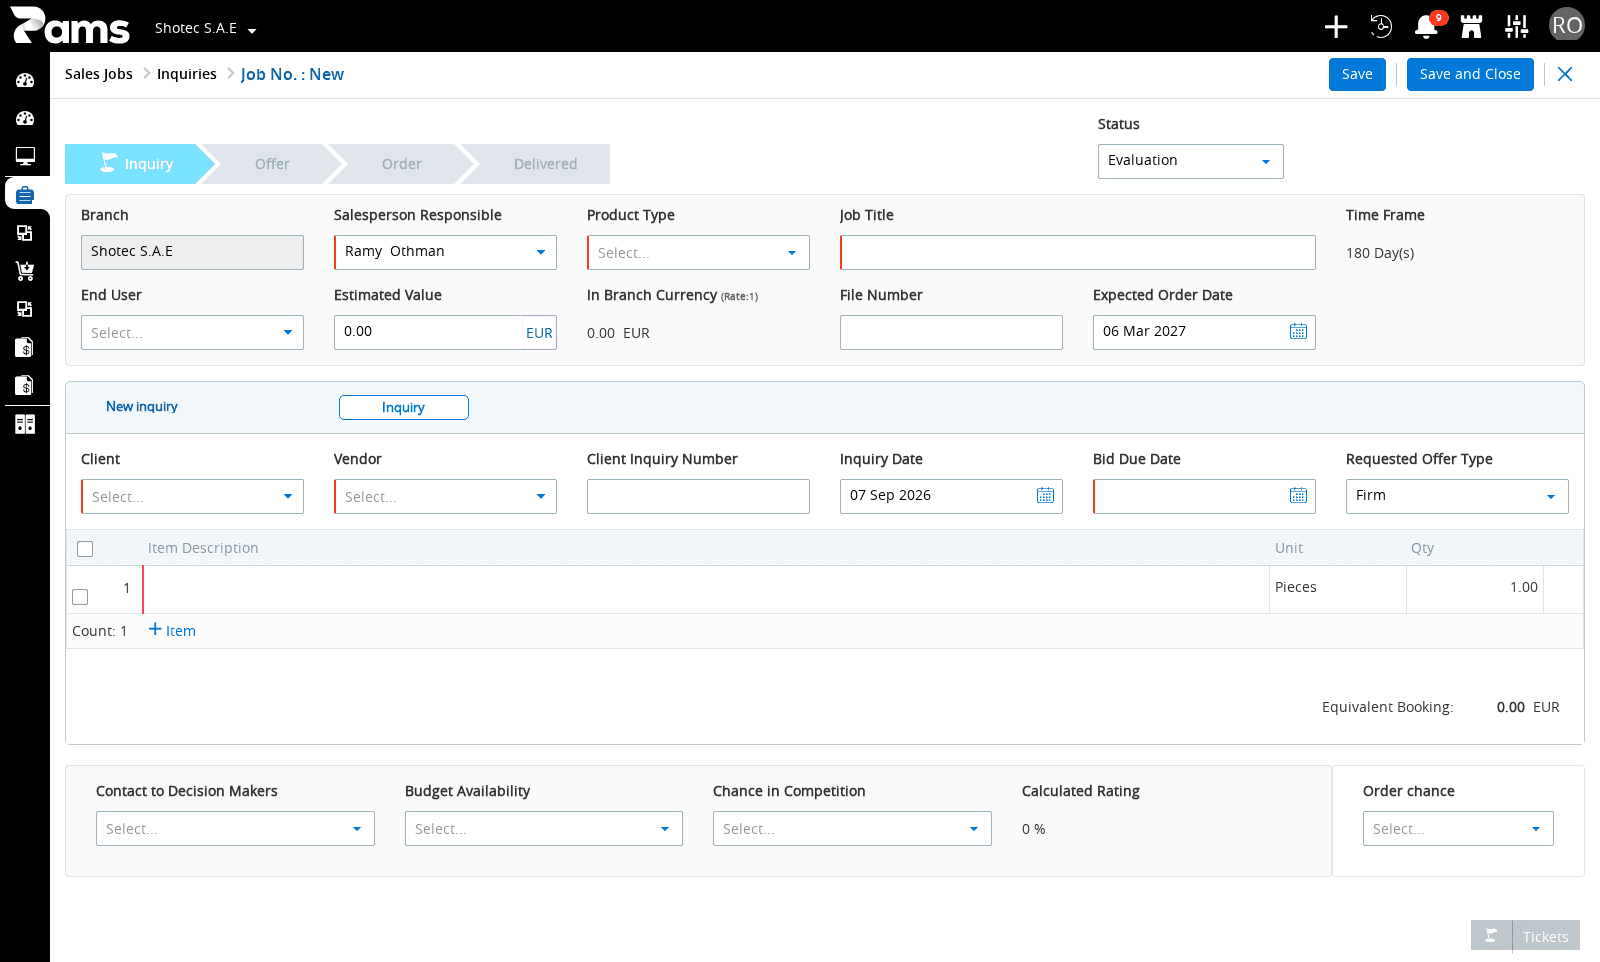The width and height of the screenshot is (1600, 962).
Task: Click the 1.00 quantity cell
Action: [1475, 589]
